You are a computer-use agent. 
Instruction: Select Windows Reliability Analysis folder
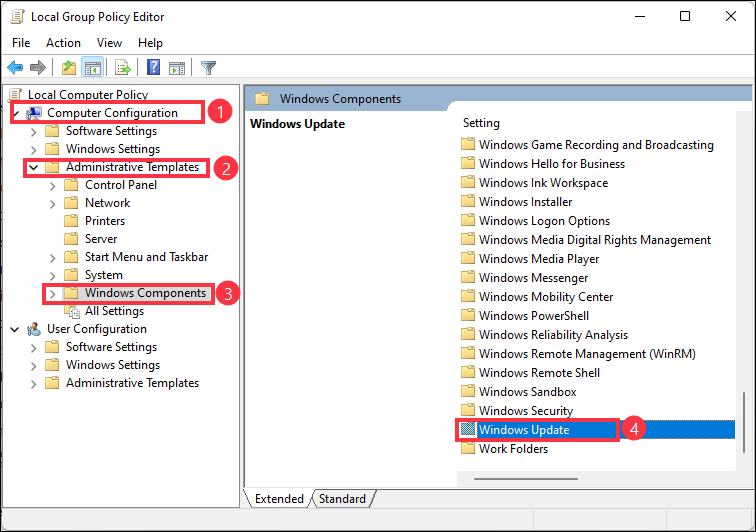553,335
